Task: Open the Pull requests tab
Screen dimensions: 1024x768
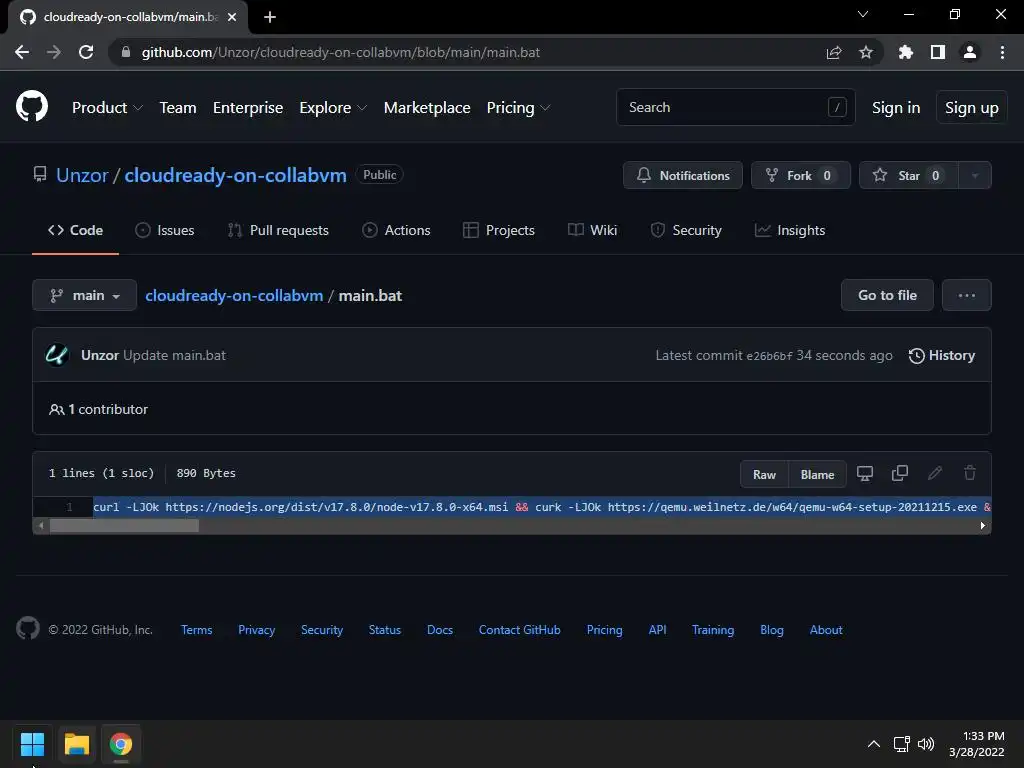Action: pyautogui.click(x=278, y=231)
